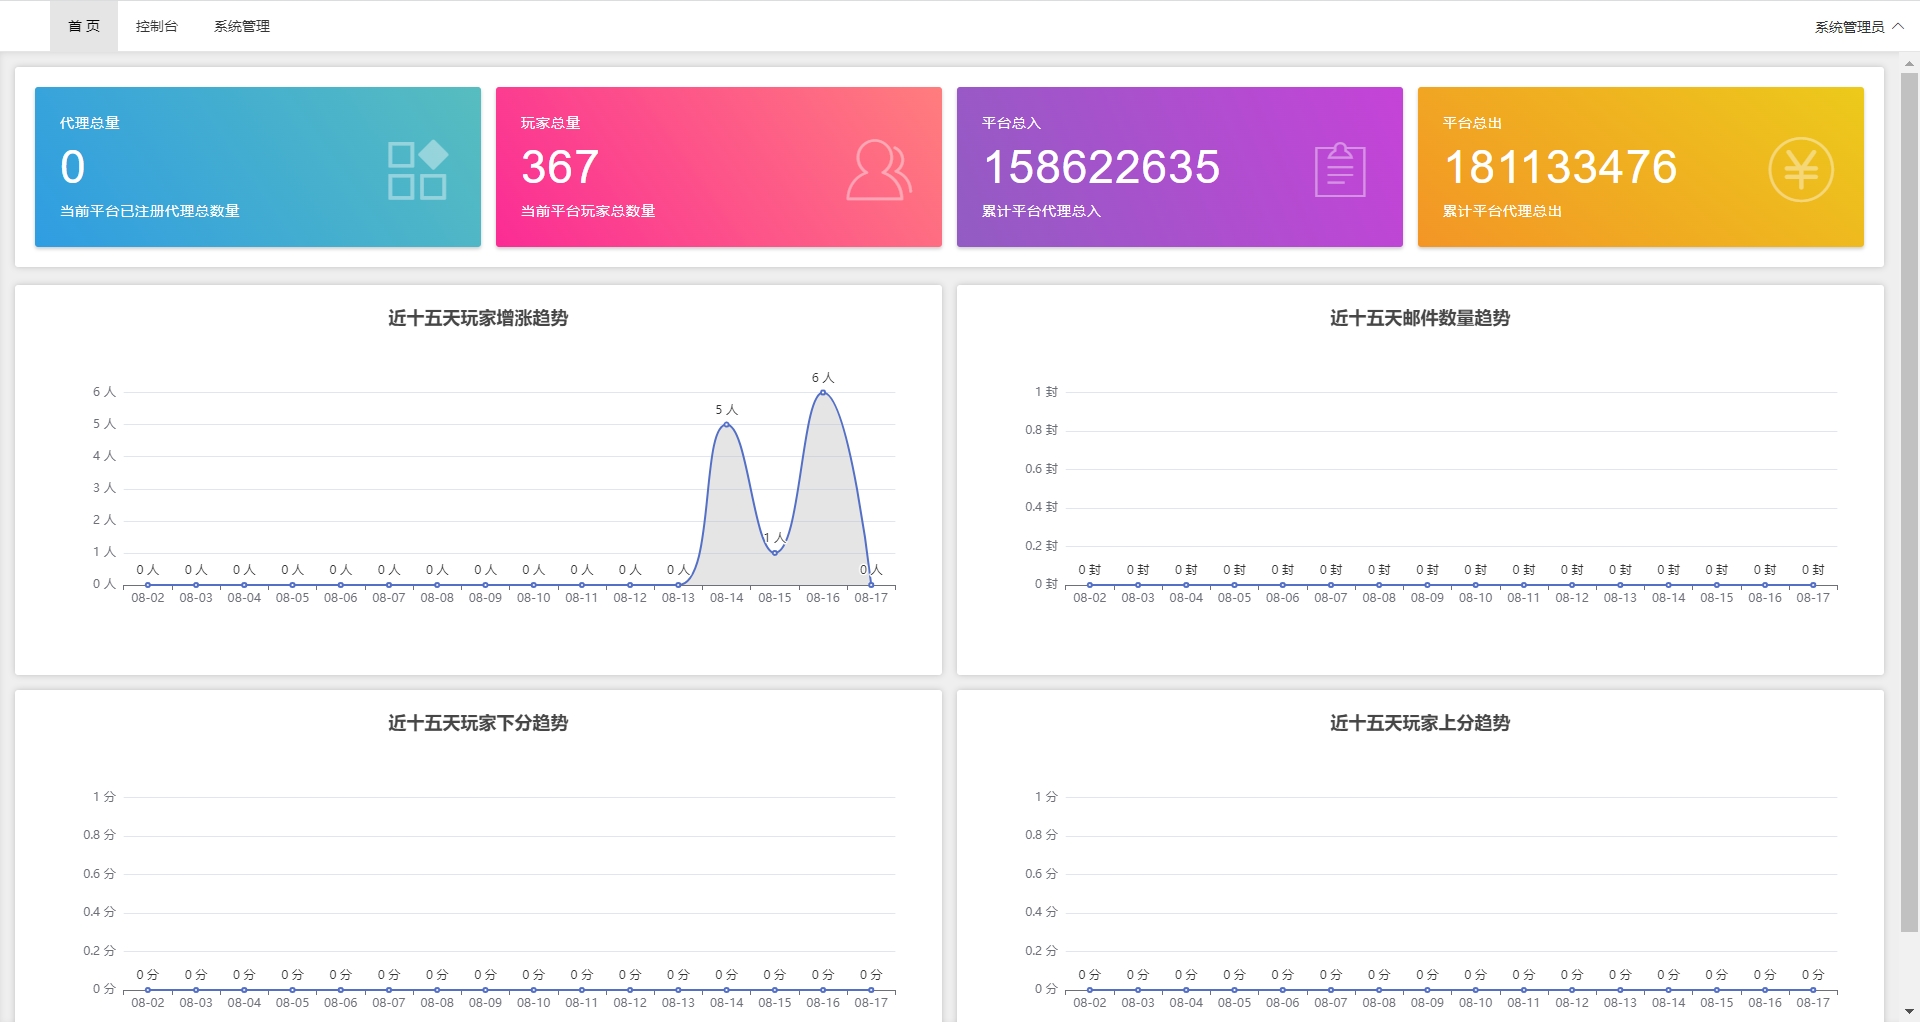Viewport: 1920px width, 1022px height.
Task: Switch to the 控制台 tab
Action: pyautogui.click(x=157, y=26)
